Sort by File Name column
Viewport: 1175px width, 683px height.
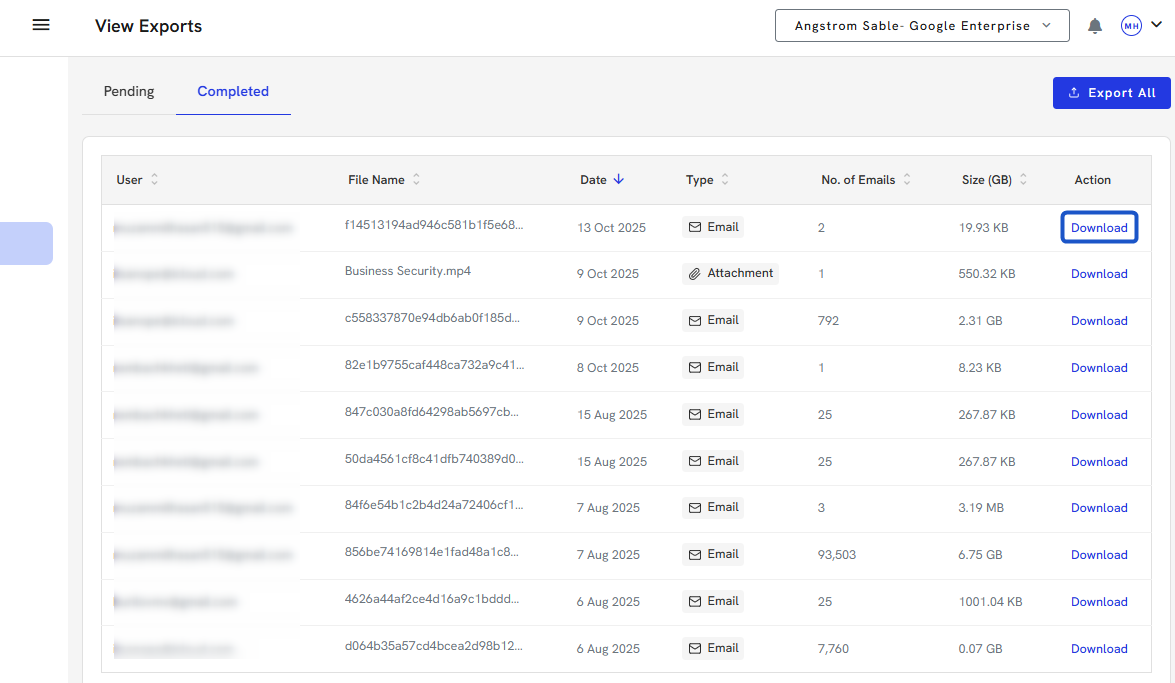coord(416,180)
